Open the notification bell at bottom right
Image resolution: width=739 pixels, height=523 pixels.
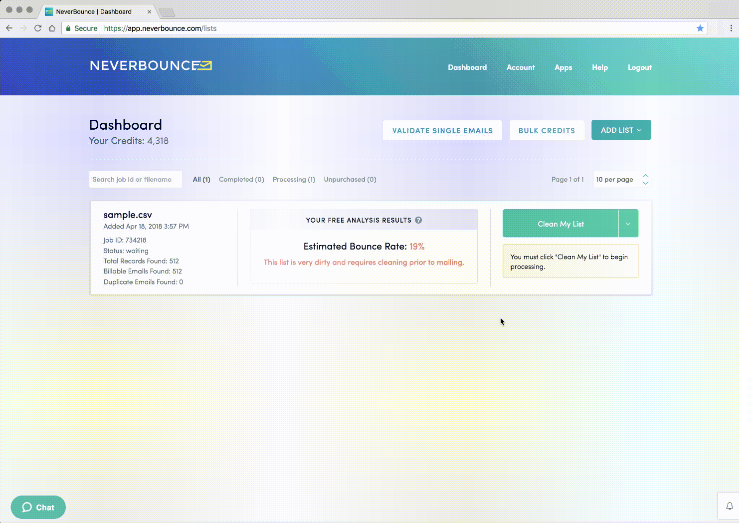729,506
